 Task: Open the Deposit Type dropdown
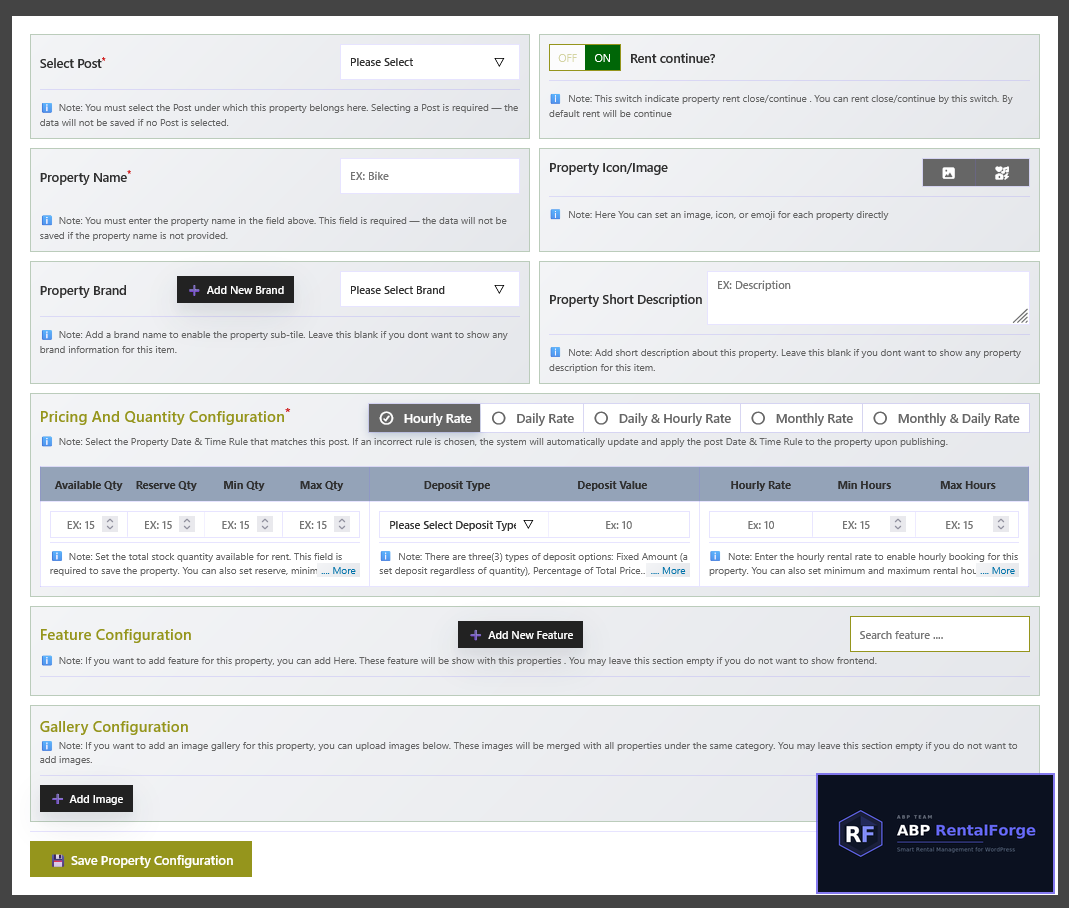tap(463, 525)
